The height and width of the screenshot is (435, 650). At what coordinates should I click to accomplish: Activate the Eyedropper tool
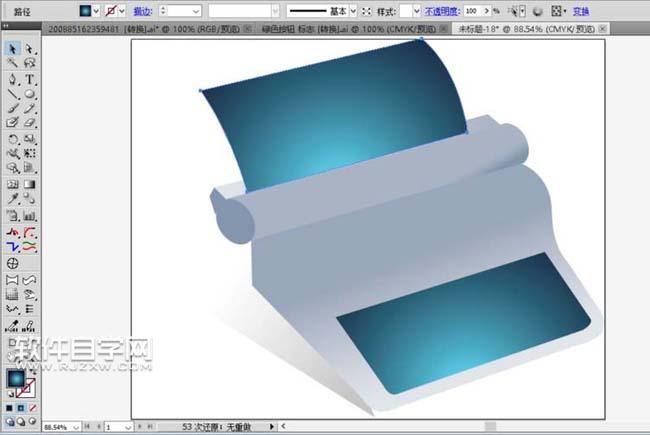pos(12,199)
